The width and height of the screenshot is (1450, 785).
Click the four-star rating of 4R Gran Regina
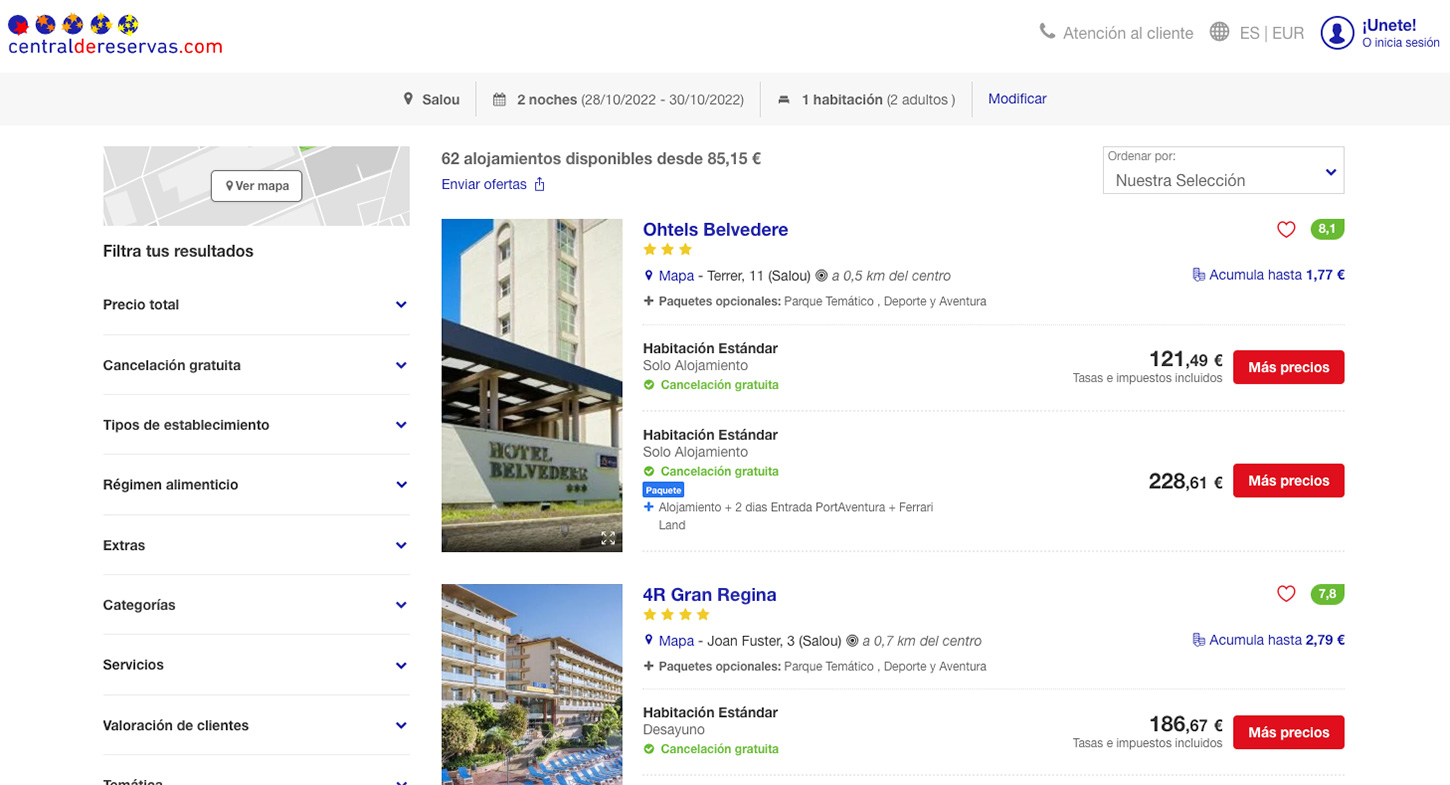[x=677, y=615]
